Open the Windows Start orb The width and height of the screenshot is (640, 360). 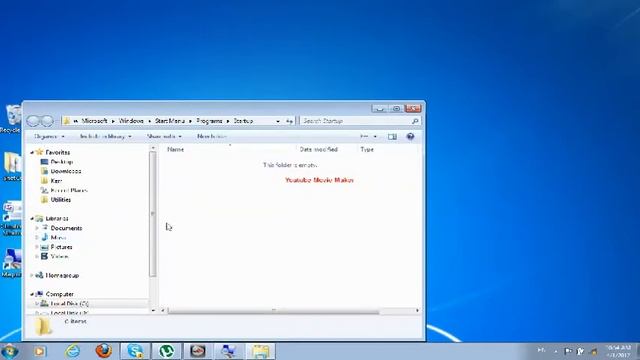(10, 351)
